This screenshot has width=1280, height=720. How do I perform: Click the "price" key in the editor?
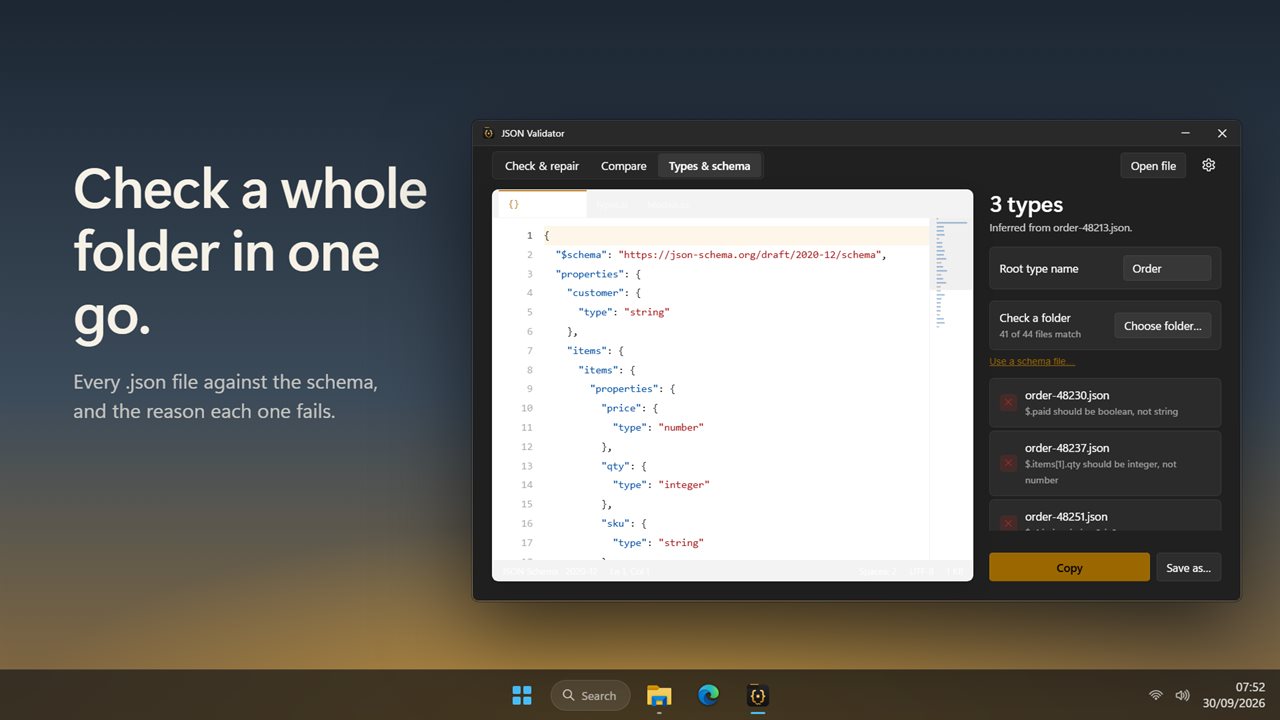pos(622,408)
